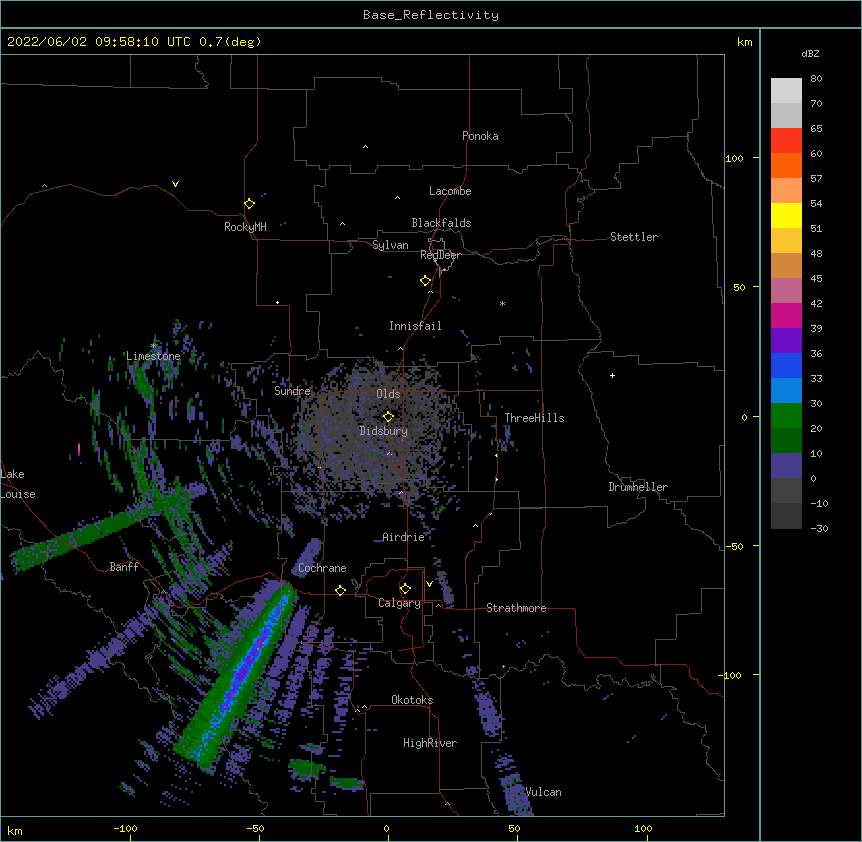Click the white plus marker north of Drumheller
The image size is (862, 842).
[x=612, y=375]
